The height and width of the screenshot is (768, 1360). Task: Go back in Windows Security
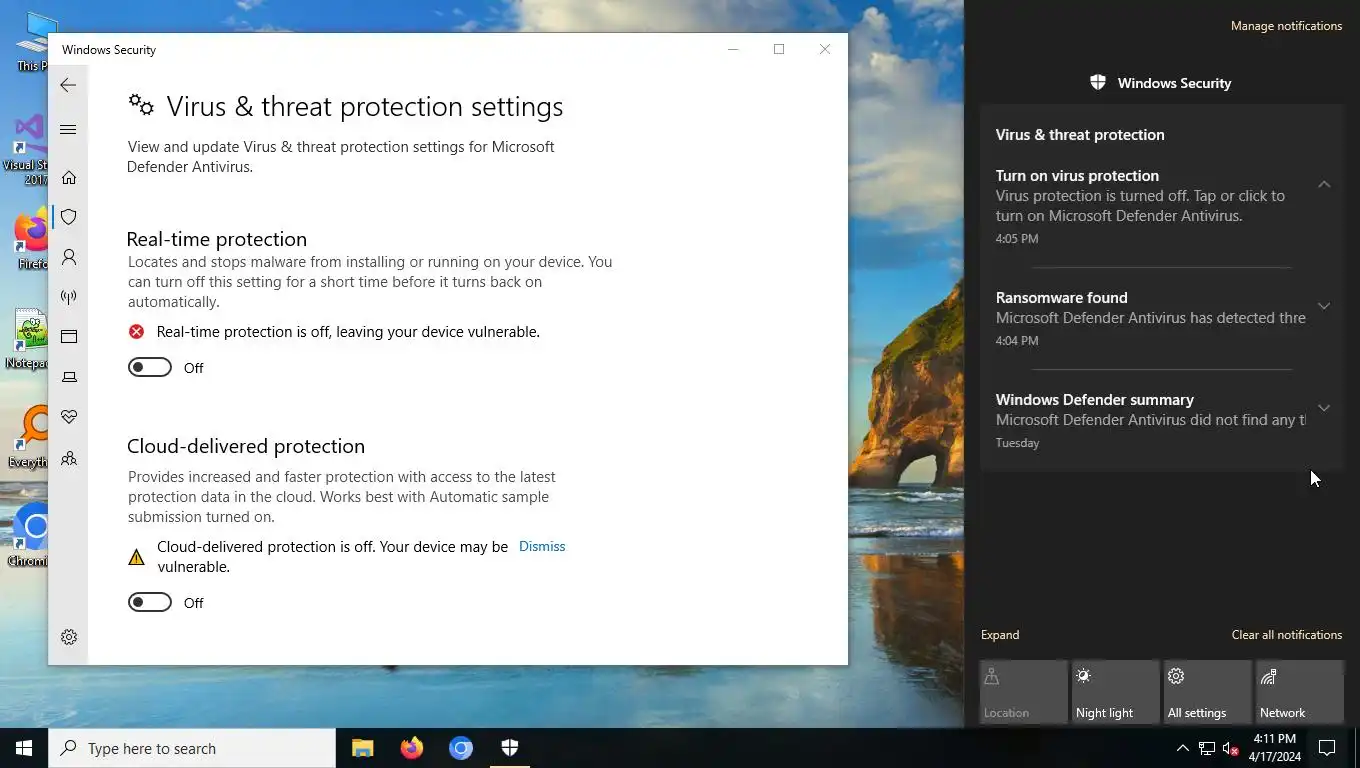pyautogui.click(x=68, y=85)
